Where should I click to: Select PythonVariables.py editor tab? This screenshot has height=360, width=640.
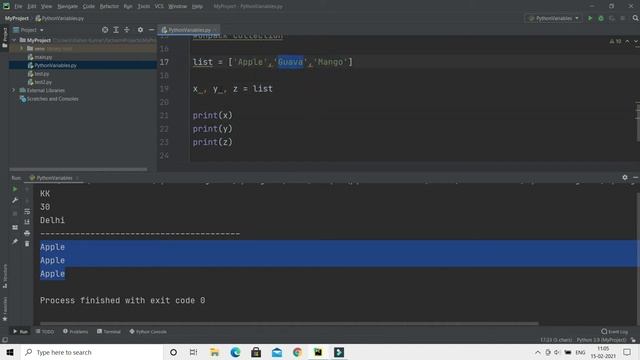coord(189,30)
